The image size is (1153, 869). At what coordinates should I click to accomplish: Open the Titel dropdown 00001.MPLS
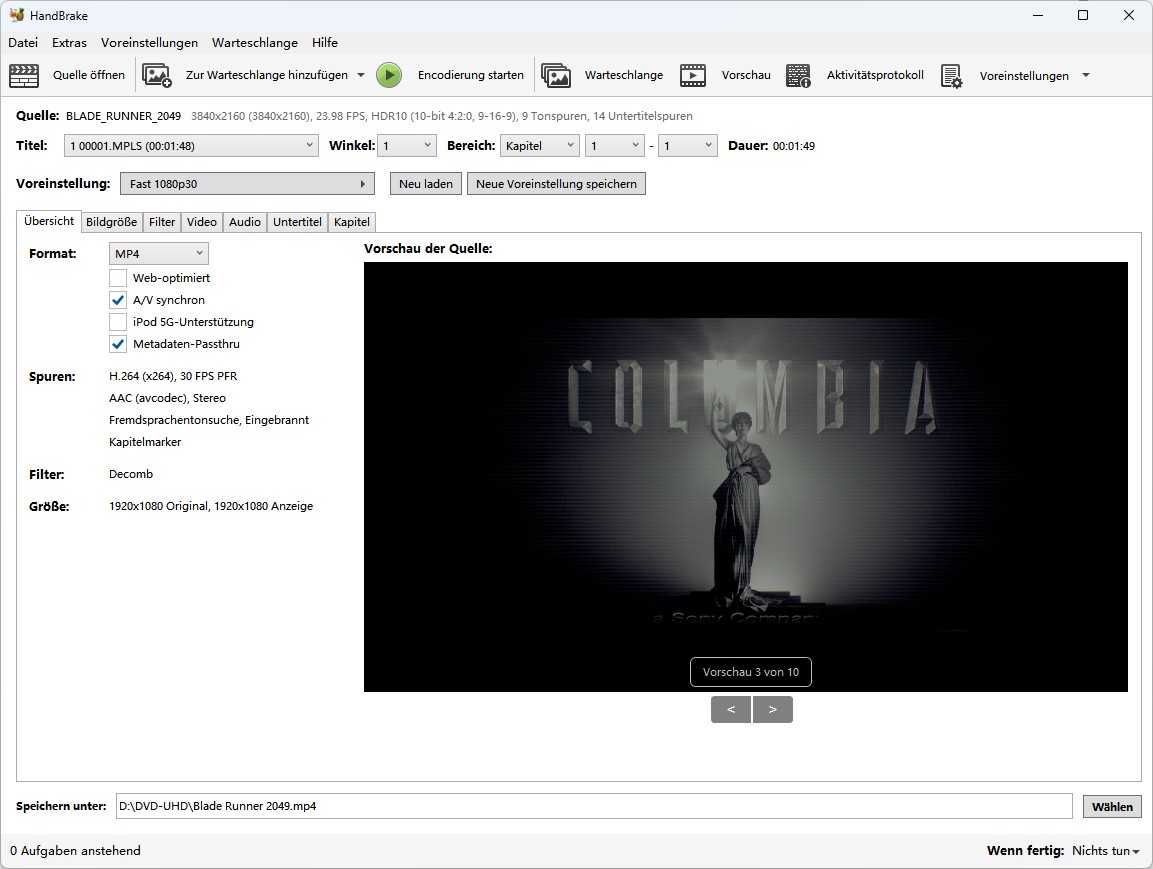(x=191, y=146)
